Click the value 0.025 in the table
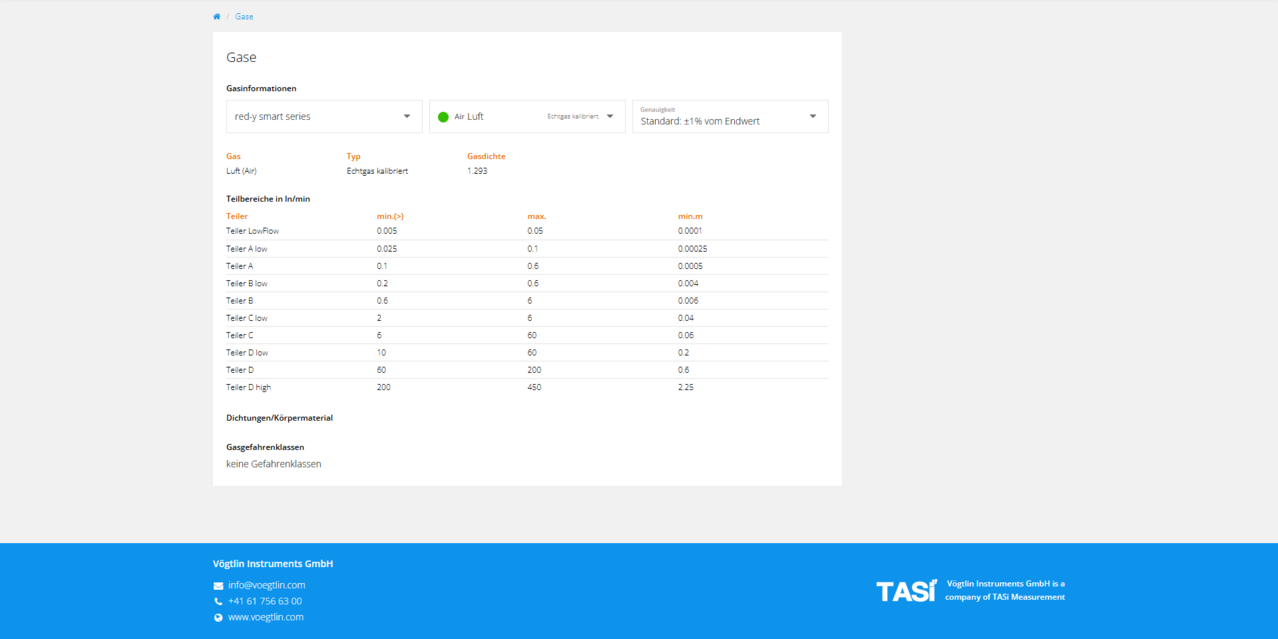This screenshot has height=639, width=1278. 387,249
